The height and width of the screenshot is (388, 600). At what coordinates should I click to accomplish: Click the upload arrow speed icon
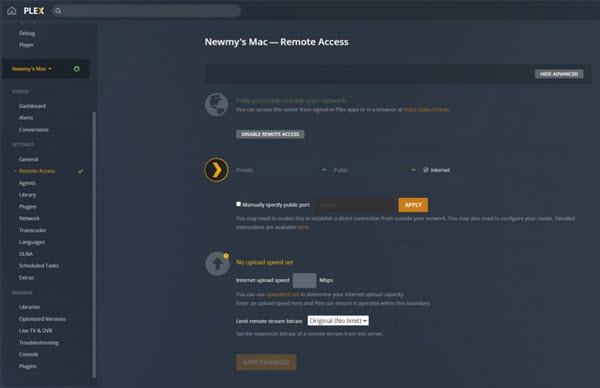(x=217, y=264)
